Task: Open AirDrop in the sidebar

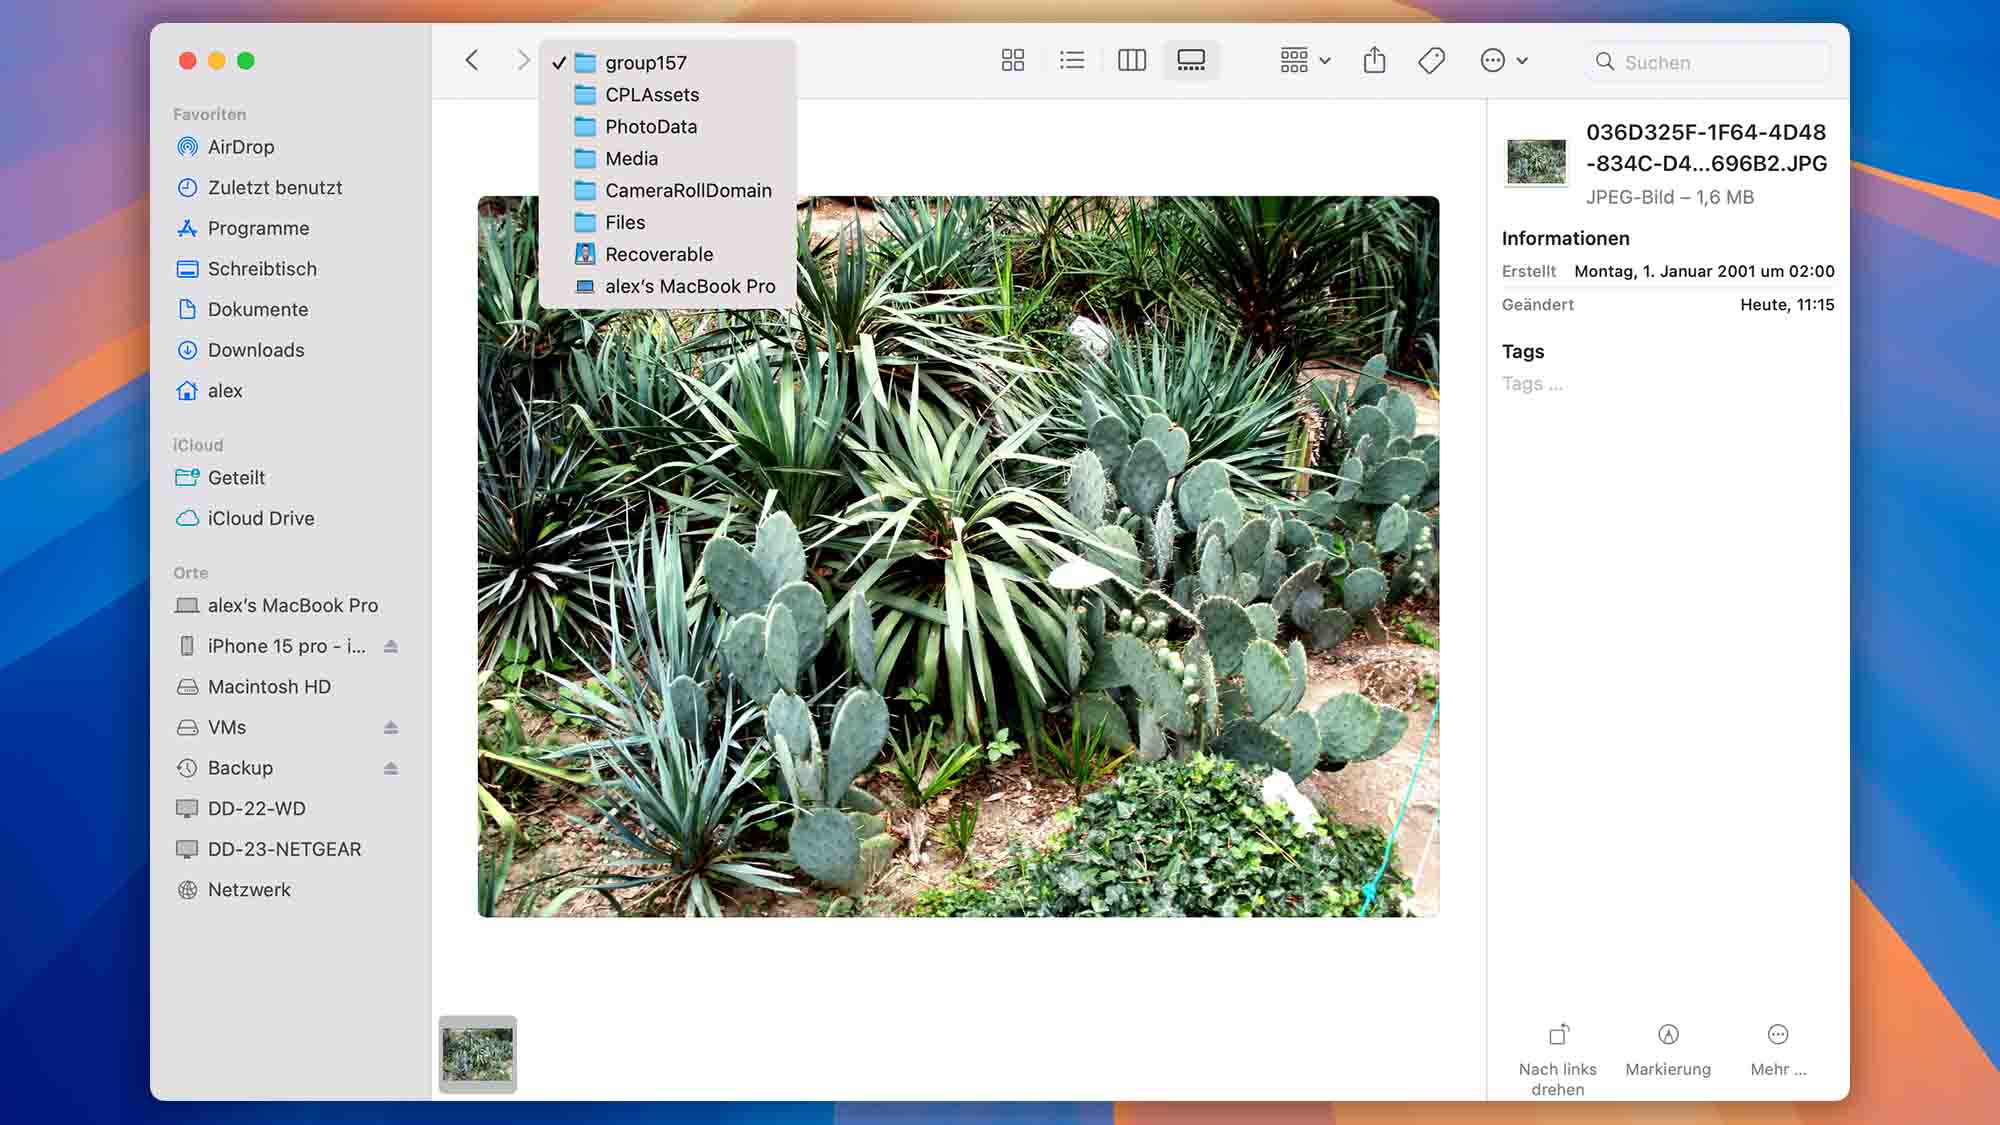Action: tap(290, 147)
